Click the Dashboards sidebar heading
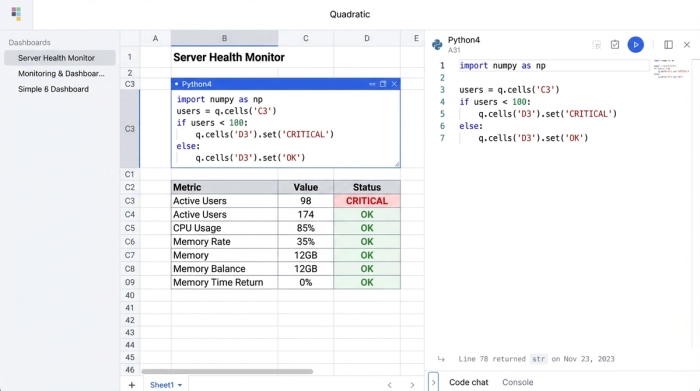Screen dimensions: 700x391 point(29,43)
